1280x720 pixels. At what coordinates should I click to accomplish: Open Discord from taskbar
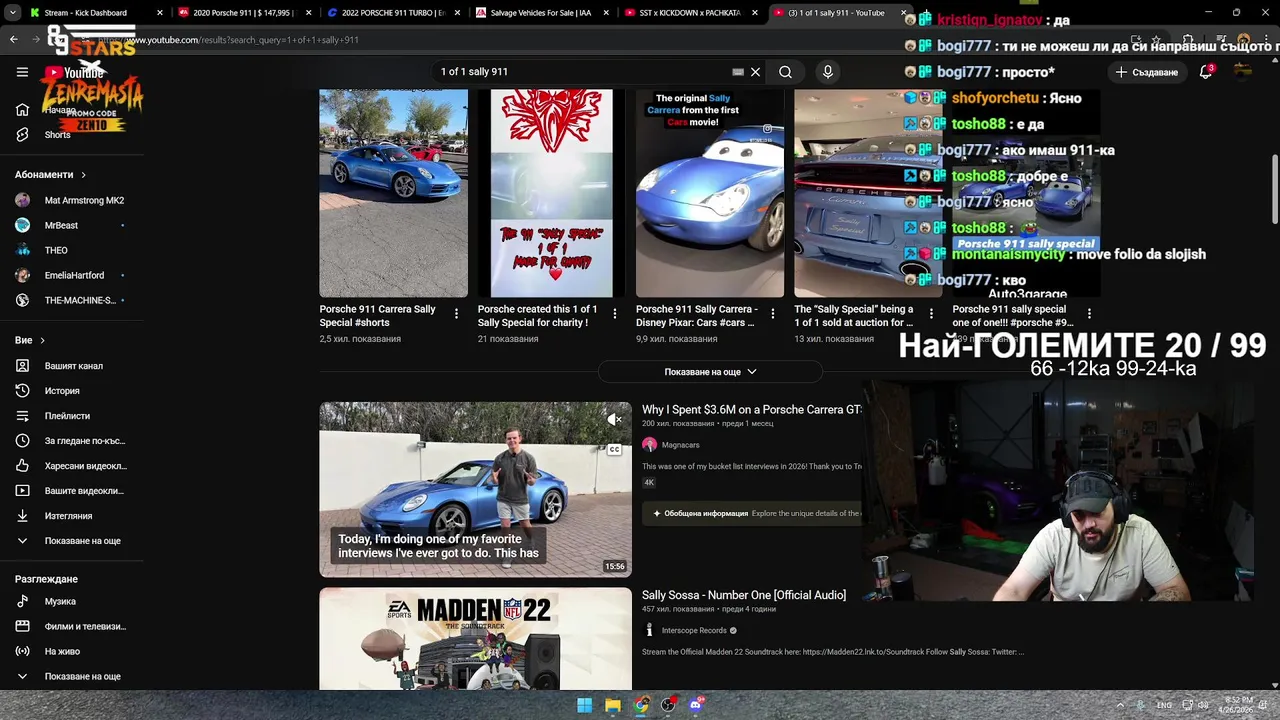pos(697,705)
